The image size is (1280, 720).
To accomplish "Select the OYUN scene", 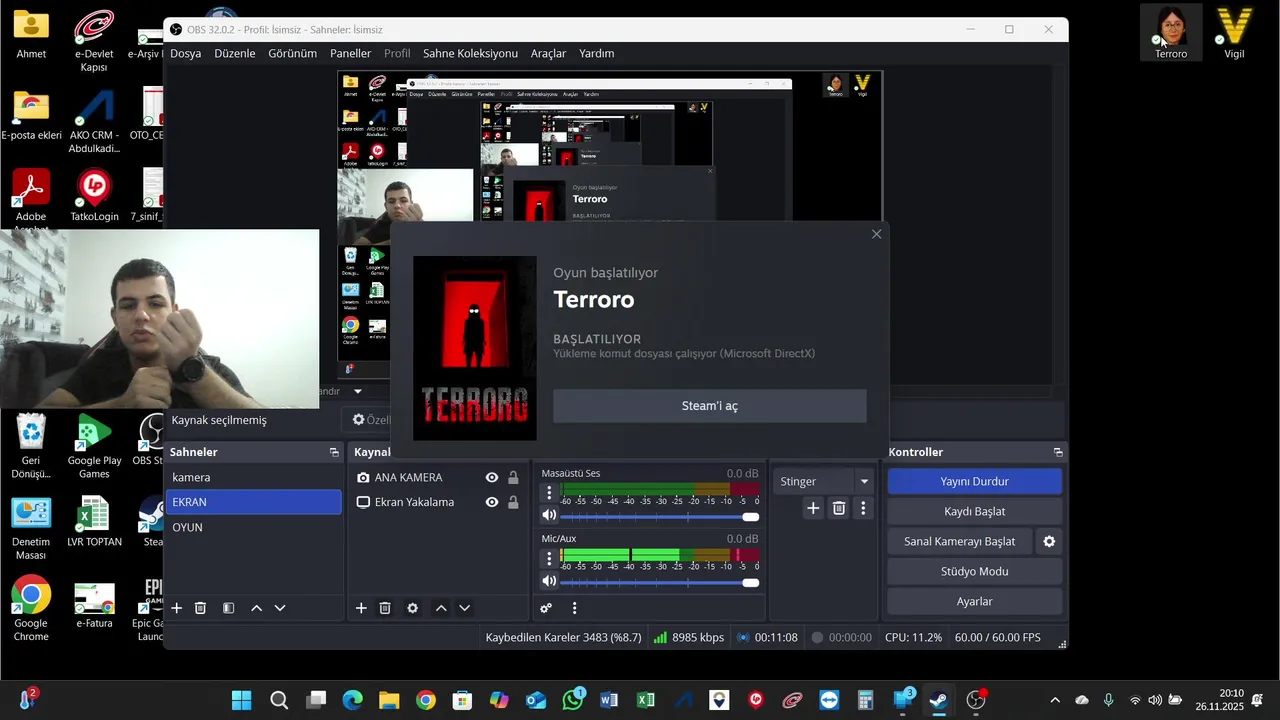I will point(253,527).
